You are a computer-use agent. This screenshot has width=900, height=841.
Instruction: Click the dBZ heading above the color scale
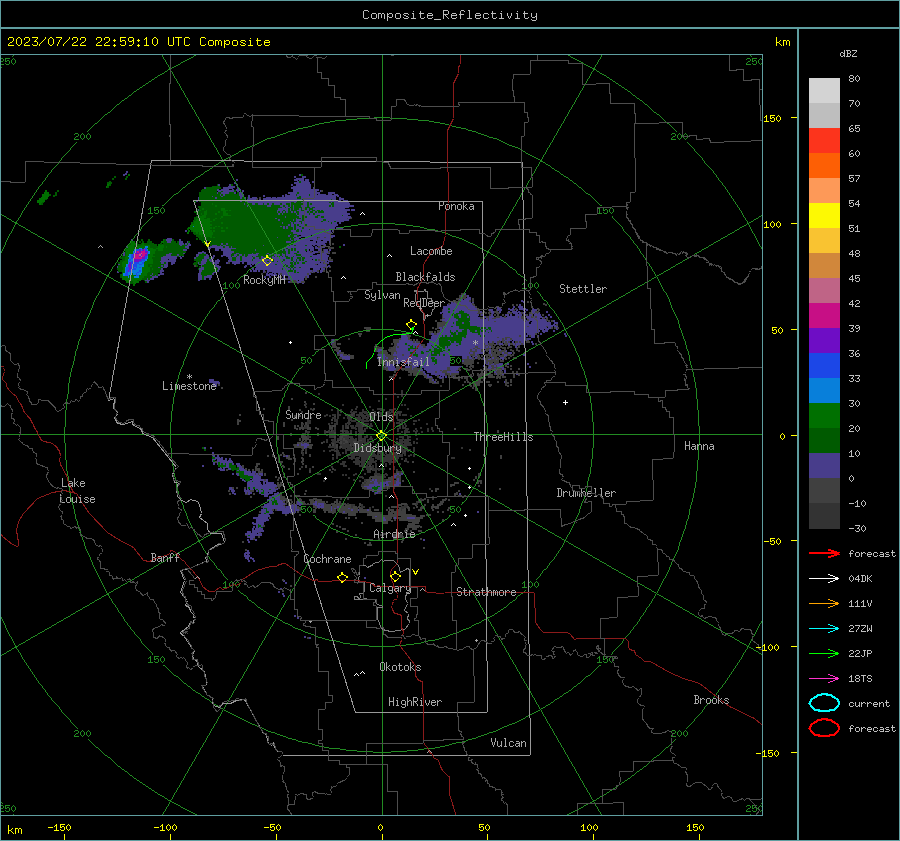[848, 53]
